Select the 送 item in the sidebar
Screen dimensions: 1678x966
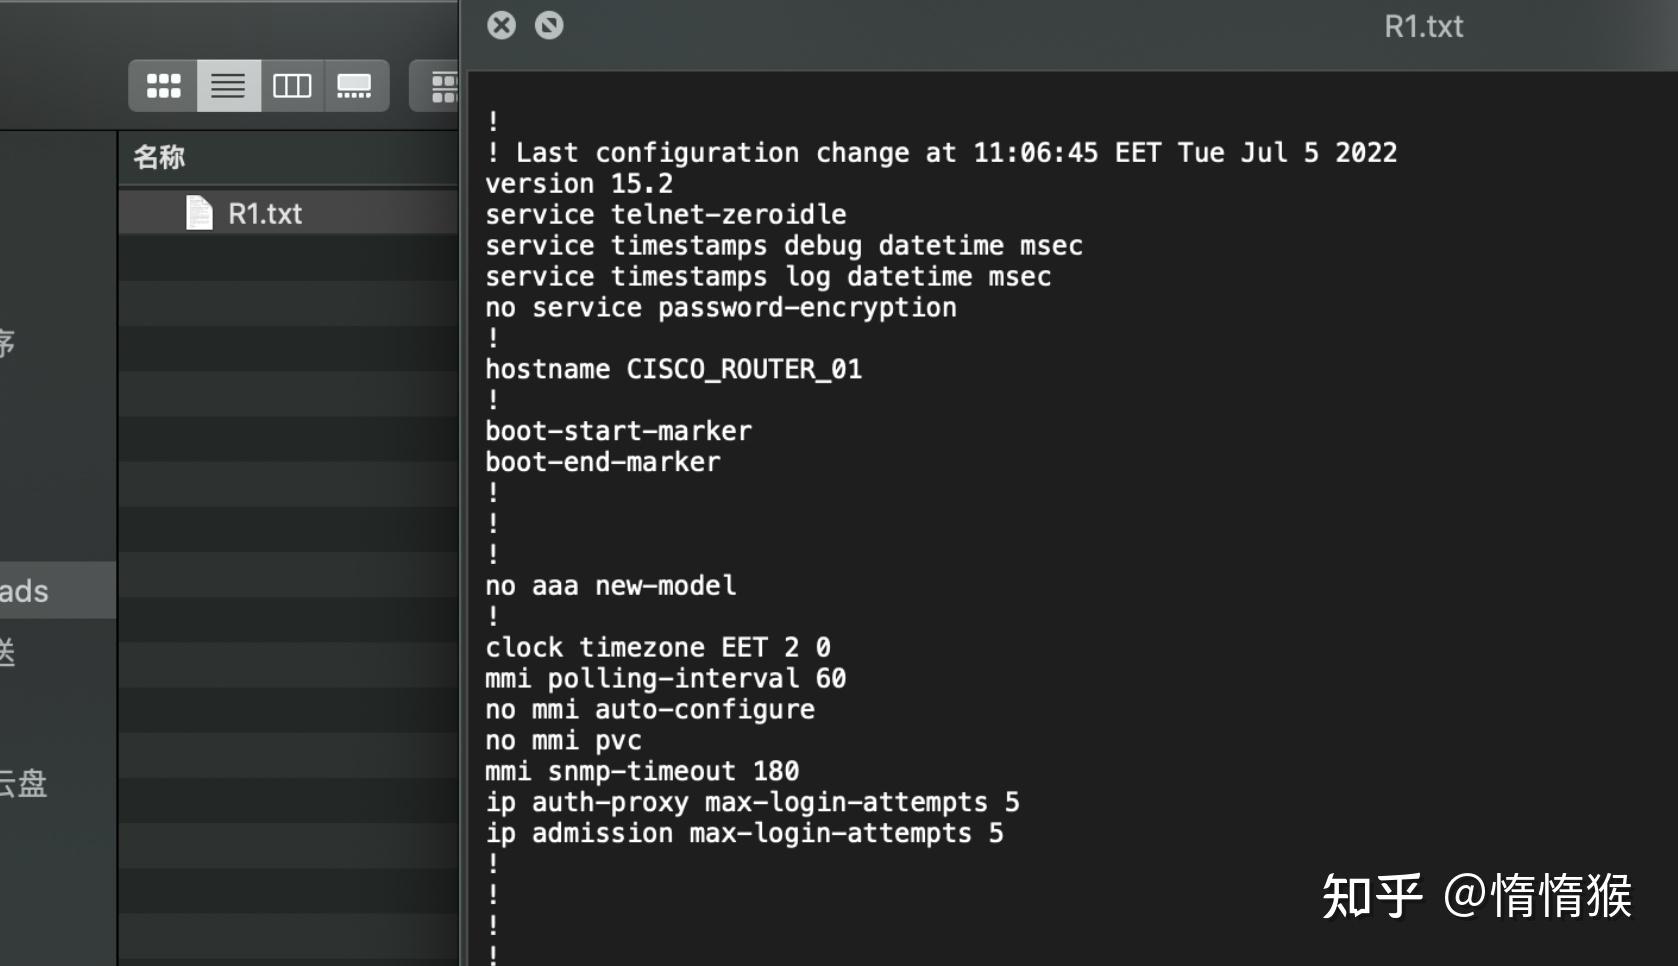(x=10, y=652)
